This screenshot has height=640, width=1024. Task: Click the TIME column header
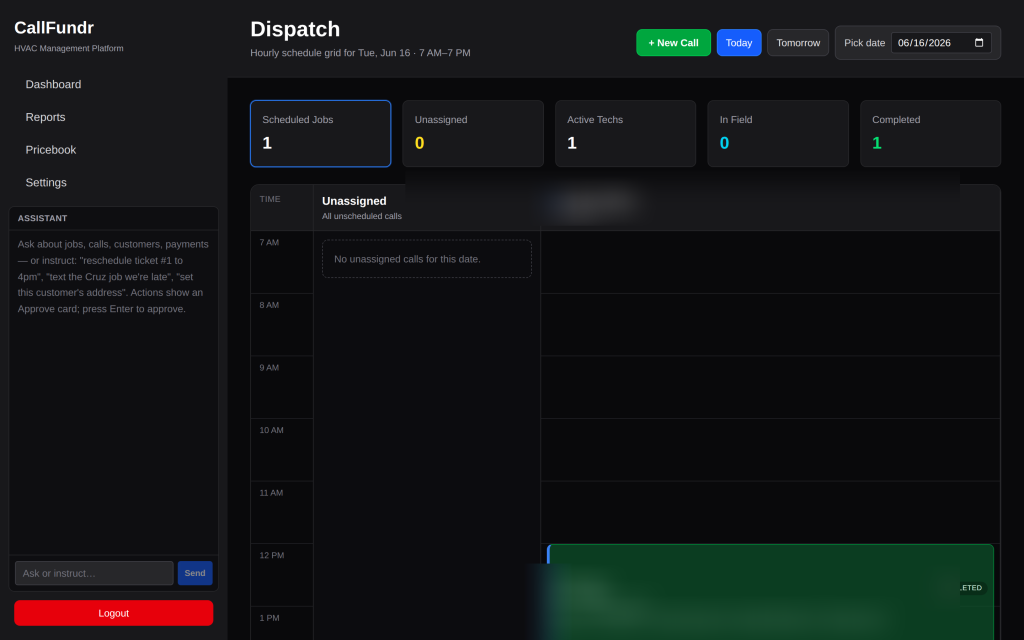(x=270, y=199)
